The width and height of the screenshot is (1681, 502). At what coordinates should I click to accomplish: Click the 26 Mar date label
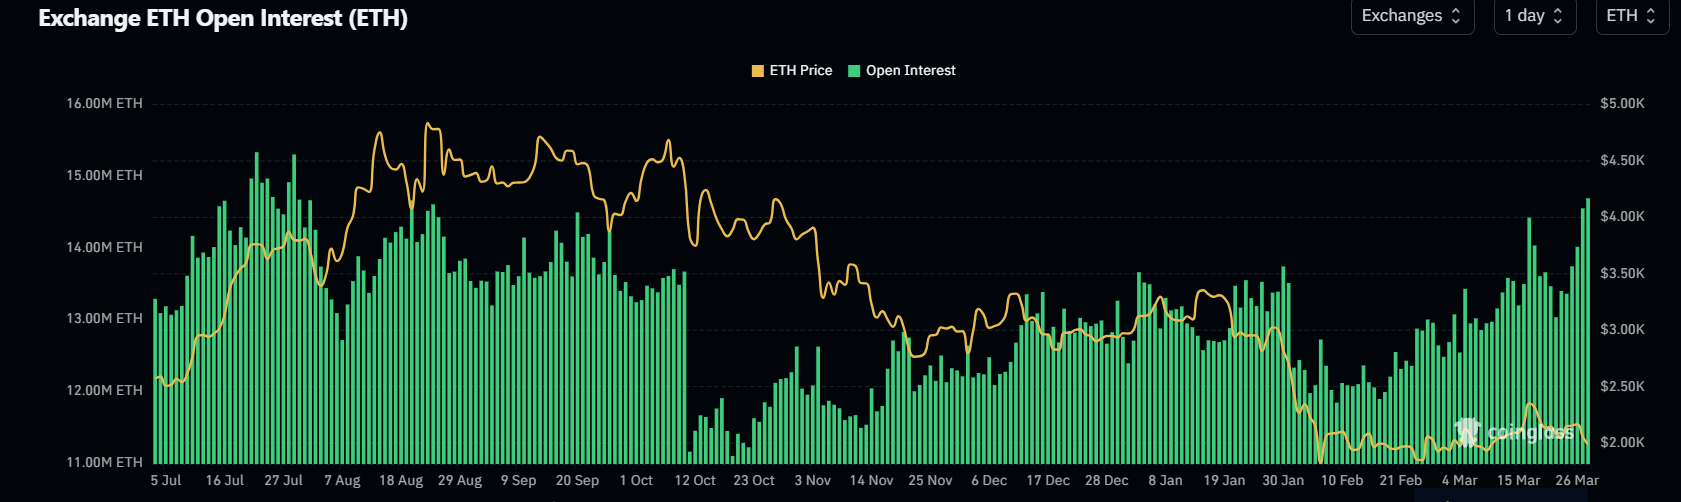(x=1577, y=481)
